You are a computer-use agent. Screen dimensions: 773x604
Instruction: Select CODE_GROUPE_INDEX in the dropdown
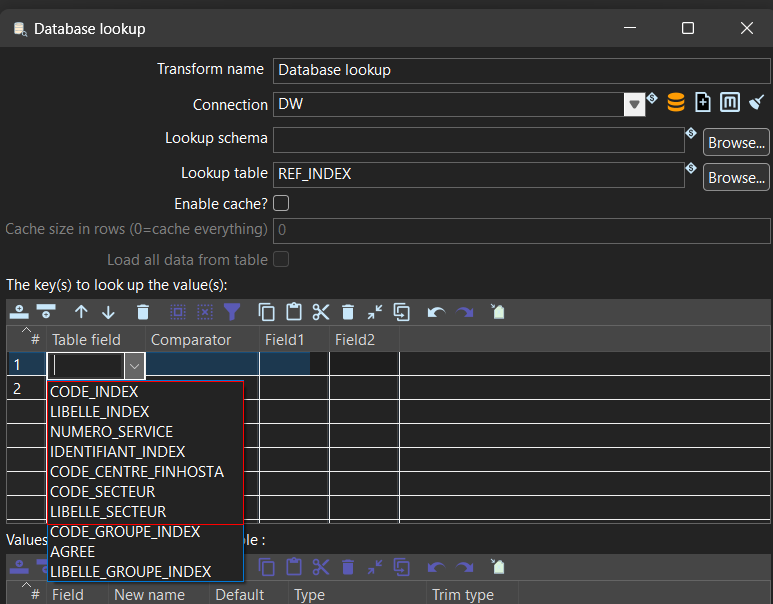(x=125, y=532)
